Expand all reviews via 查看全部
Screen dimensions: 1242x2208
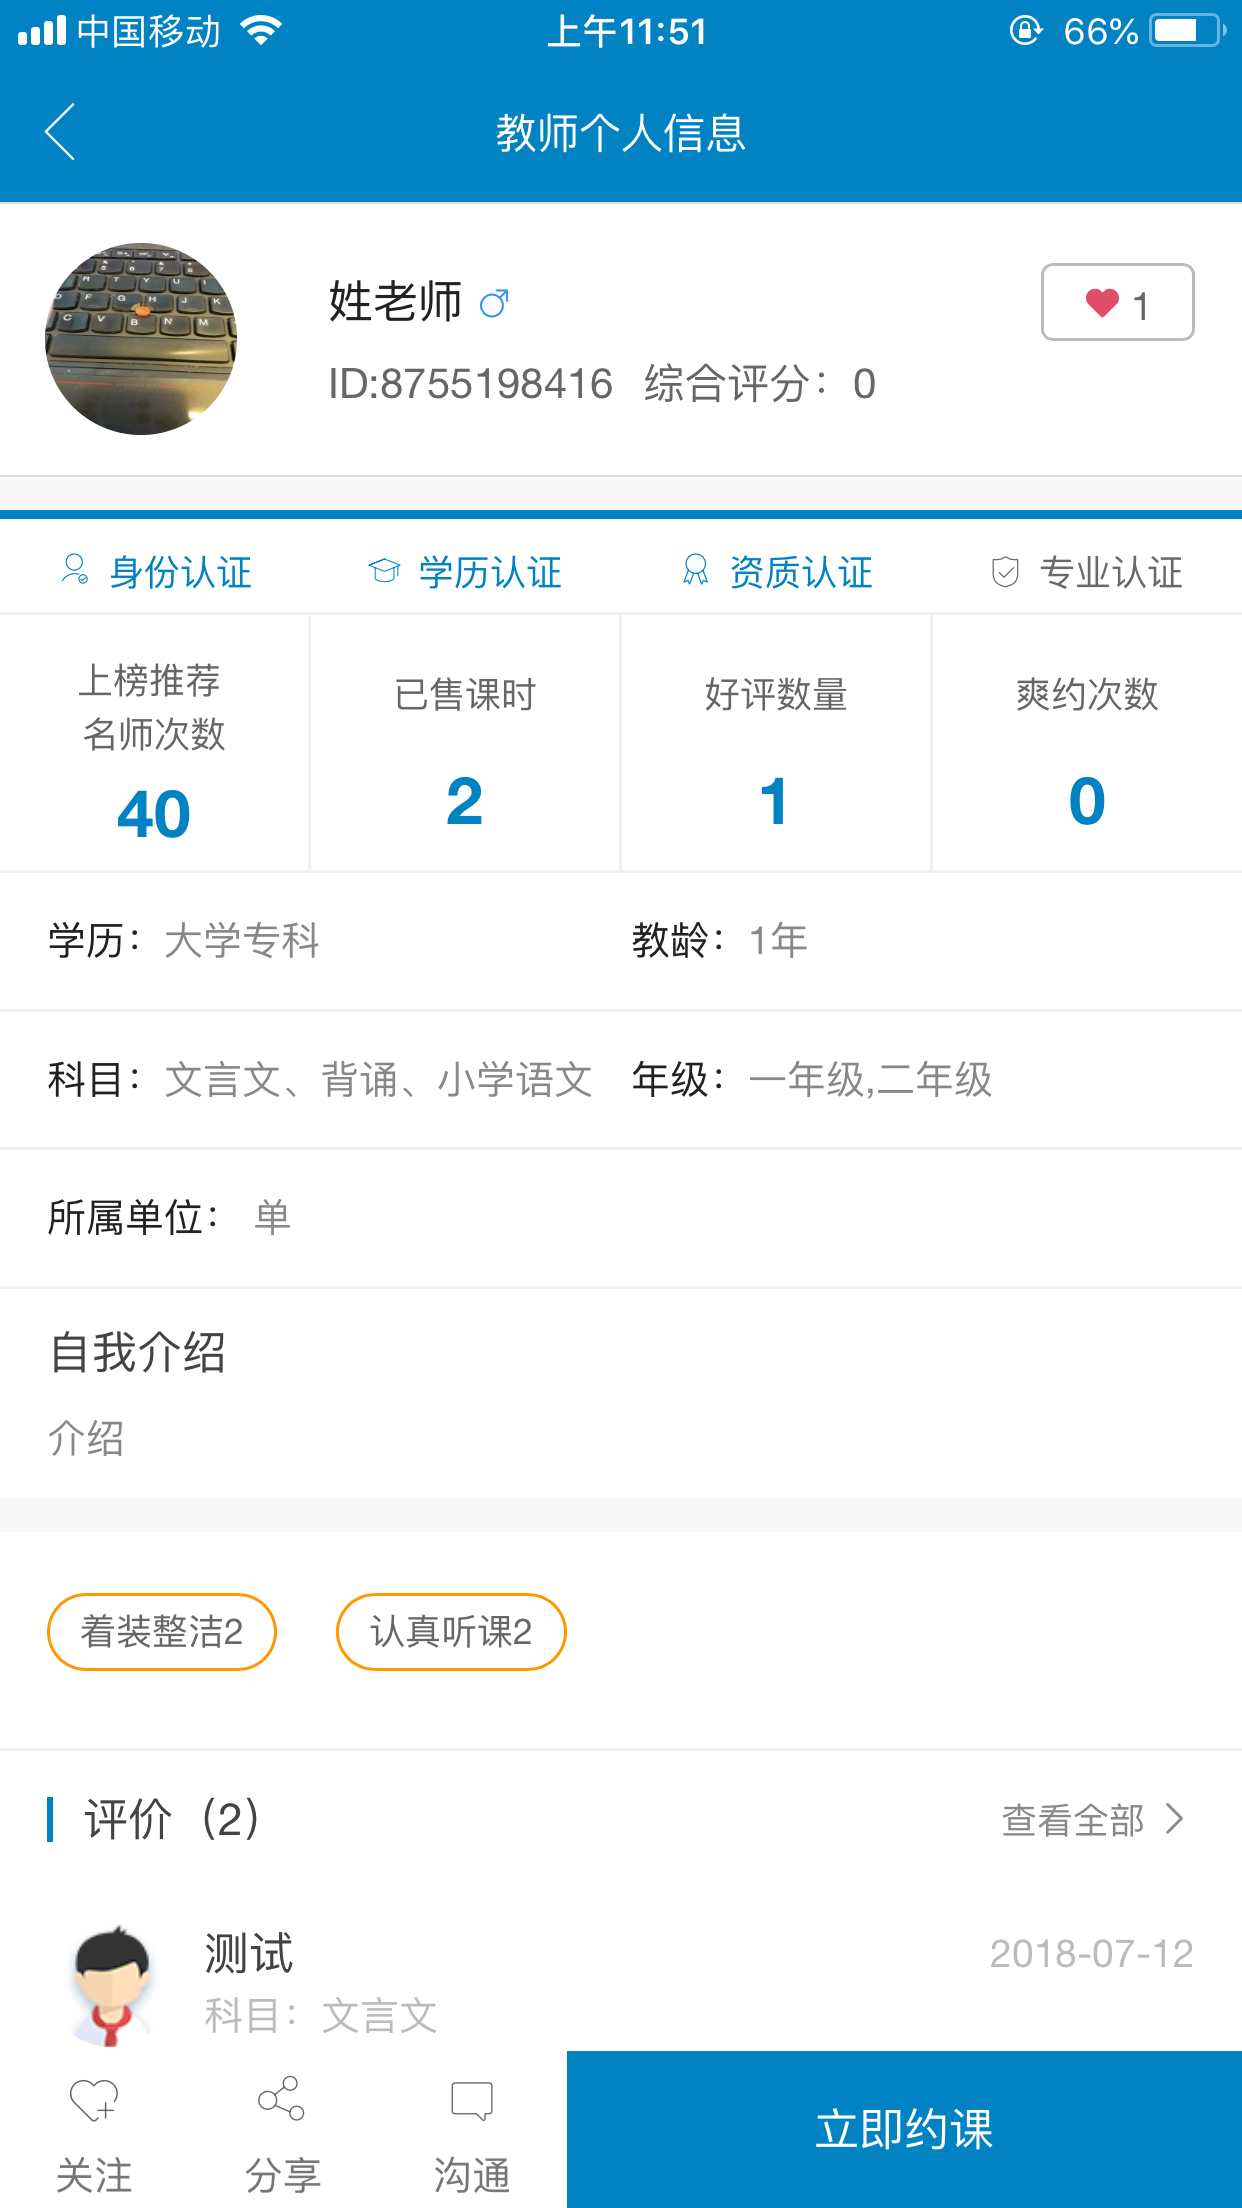[1073, 1820]
